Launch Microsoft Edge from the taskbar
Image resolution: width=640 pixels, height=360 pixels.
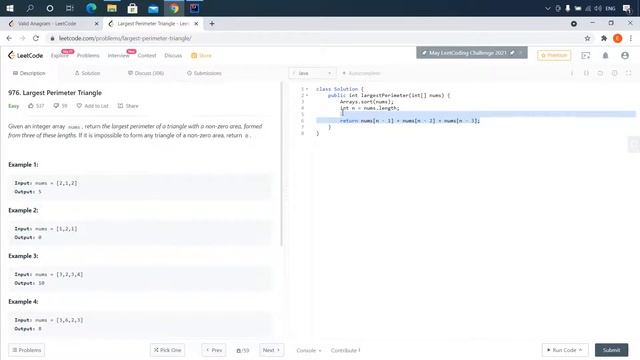[x=91, y=8]
